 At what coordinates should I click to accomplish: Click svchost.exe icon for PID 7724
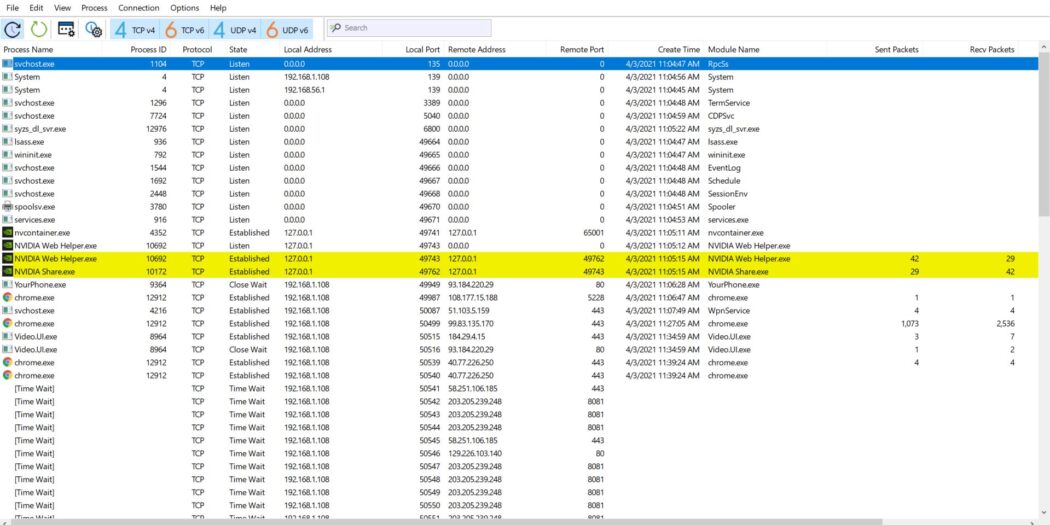[7, 116]
